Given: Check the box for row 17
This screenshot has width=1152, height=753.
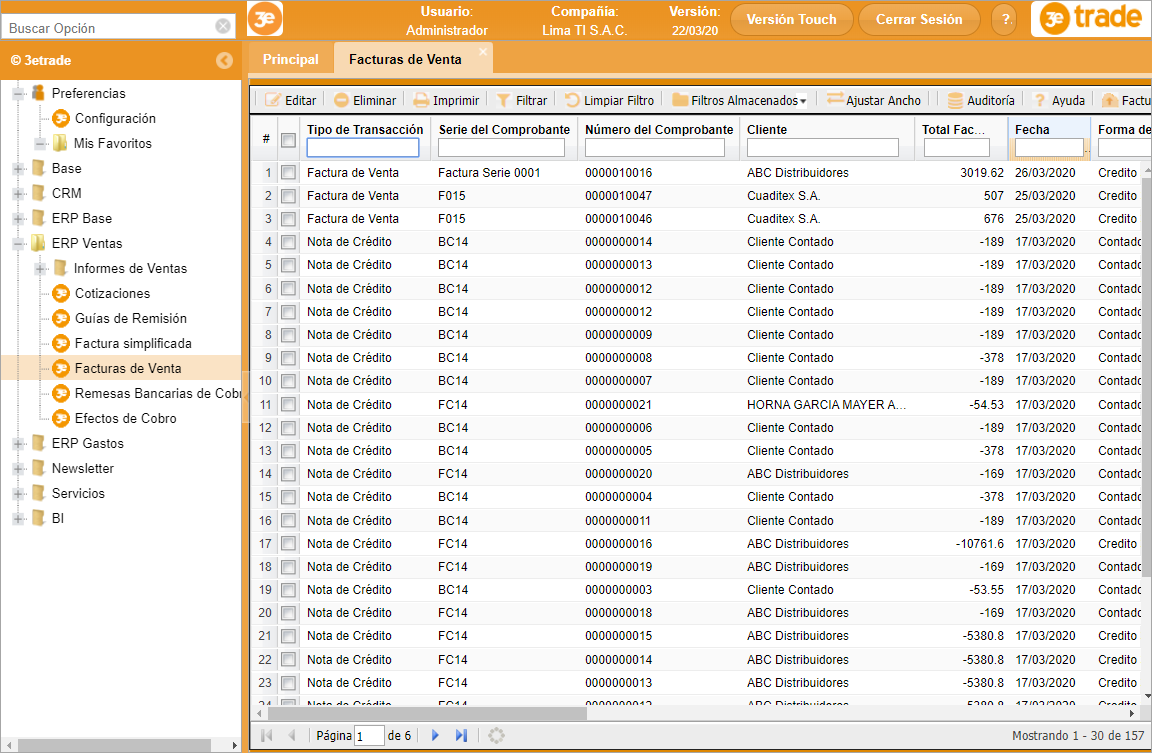Looking at the screenshot, I should click(288, 544).
